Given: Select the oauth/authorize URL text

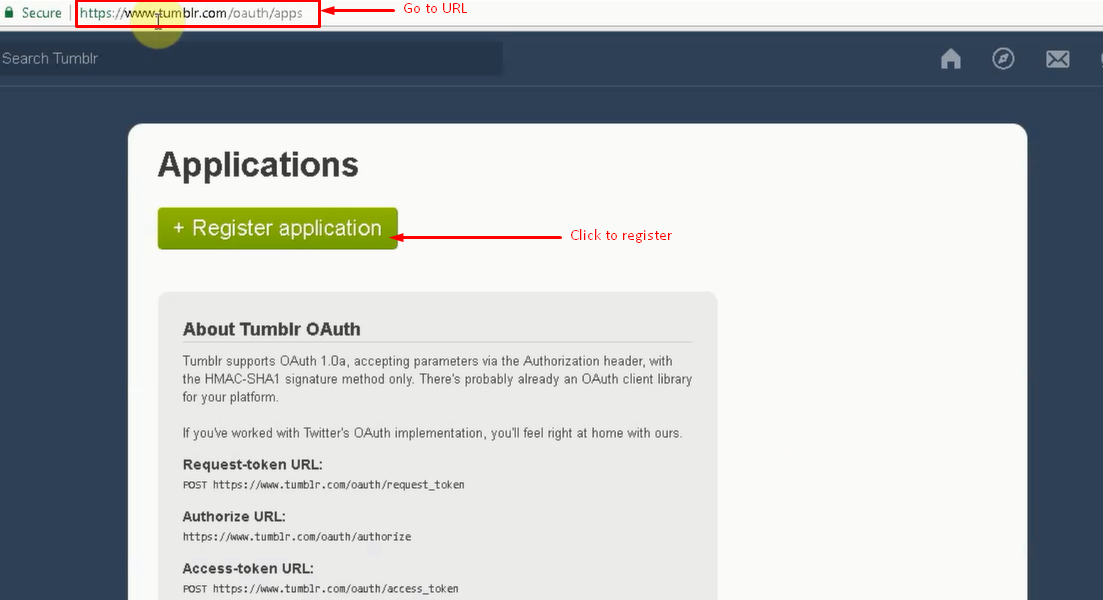Looking at the screenshot, I should tap(297, 537).
